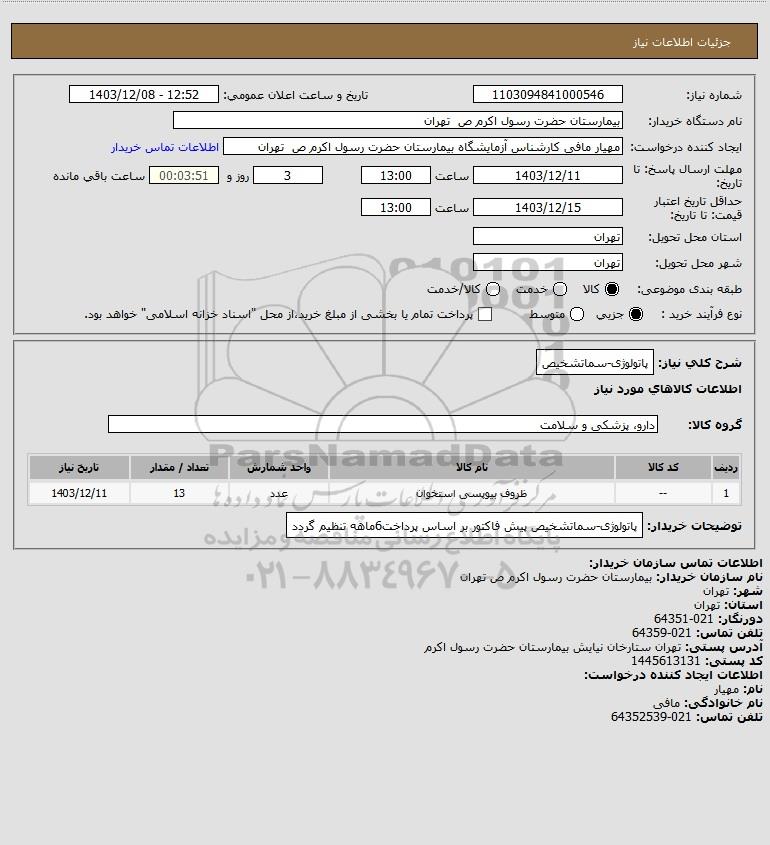
Task: Click the unit cell عدد
Action: click(x=279, y=493)
